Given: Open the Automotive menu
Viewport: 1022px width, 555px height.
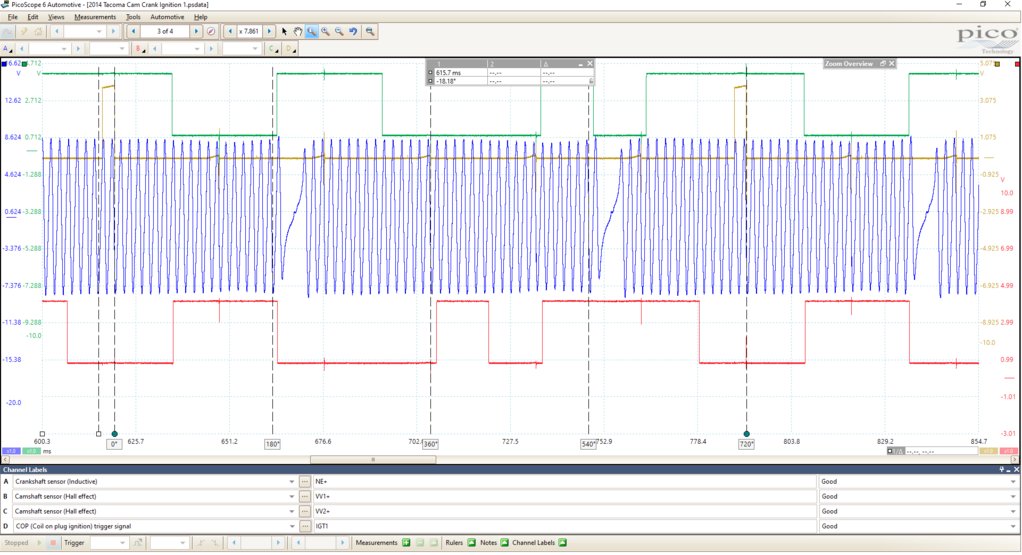Looking at the screenshot, I should (x=167, y=17).
